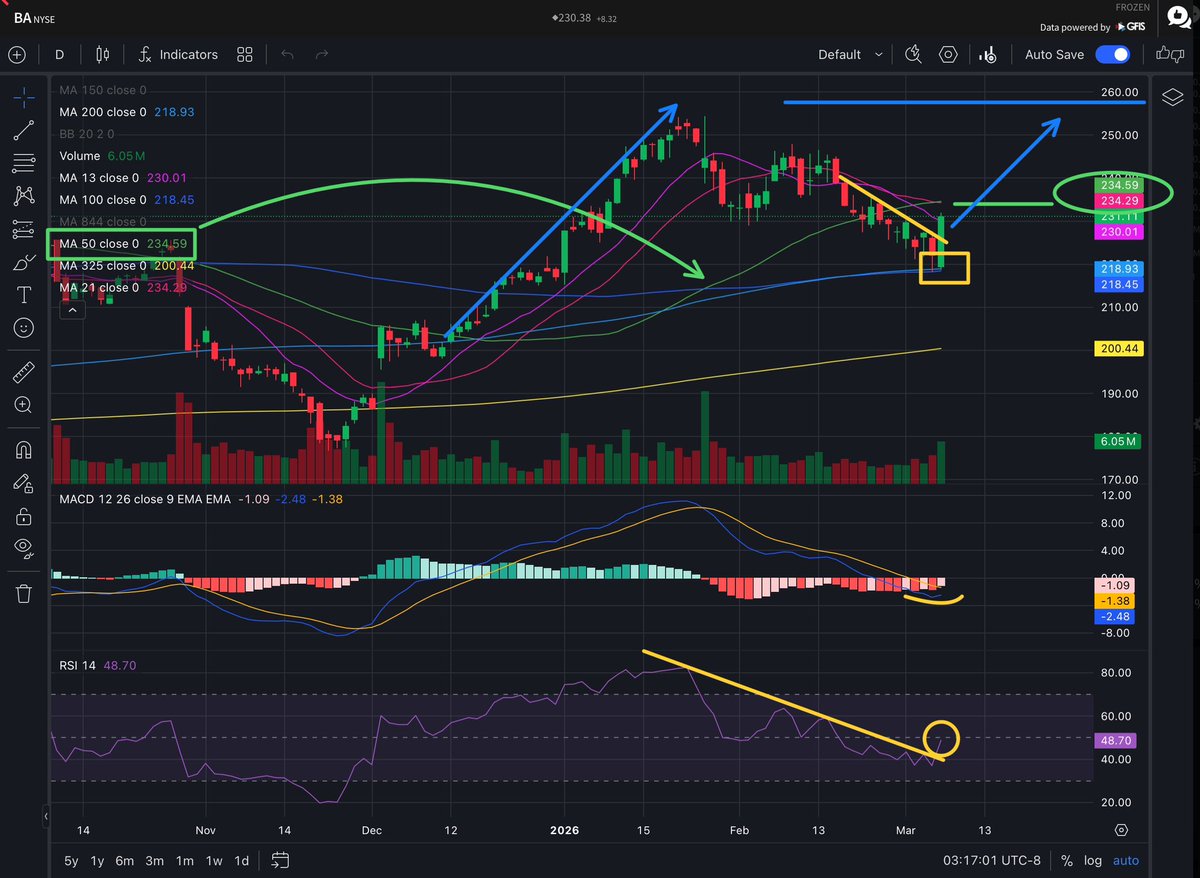Select the 5y time range

[x=72, y=860]
